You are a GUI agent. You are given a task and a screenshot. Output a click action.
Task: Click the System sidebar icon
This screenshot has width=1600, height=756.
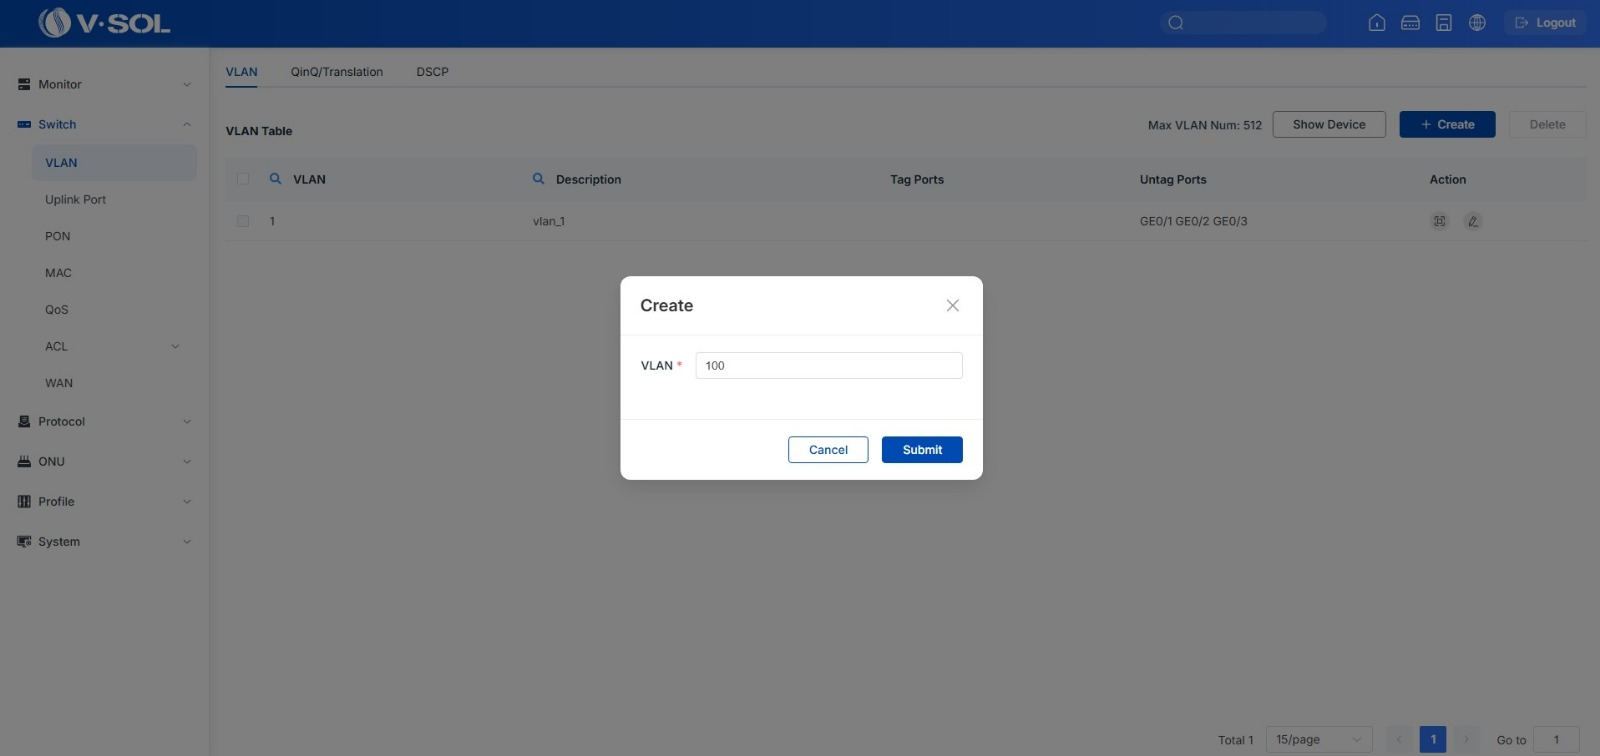(24, 542)
